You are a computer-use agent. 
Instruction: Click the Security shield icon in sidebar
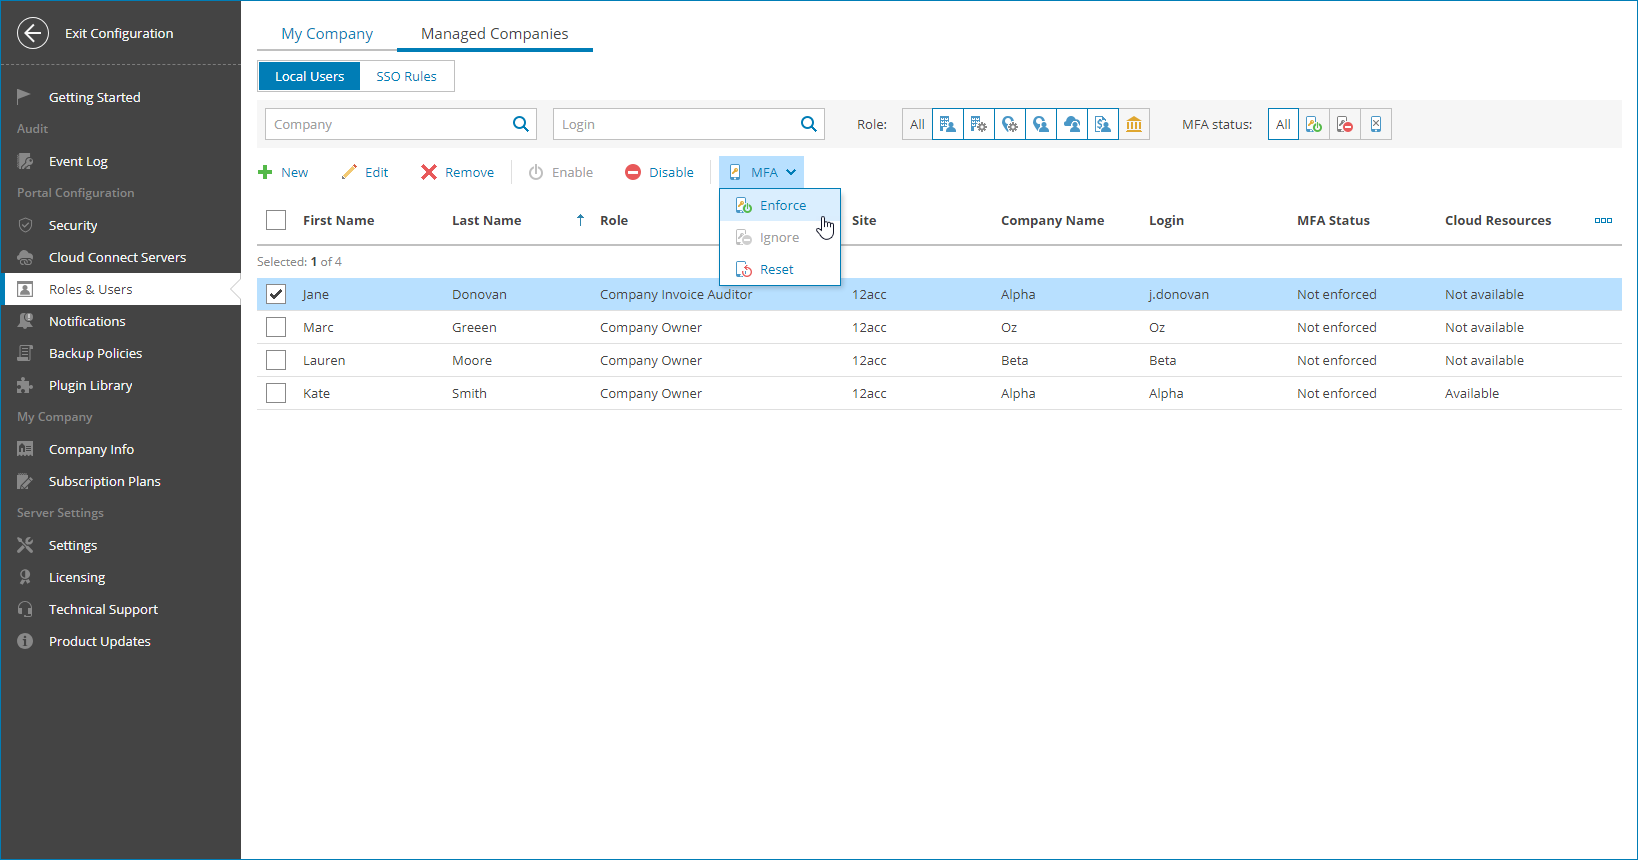tap(25, 225)
